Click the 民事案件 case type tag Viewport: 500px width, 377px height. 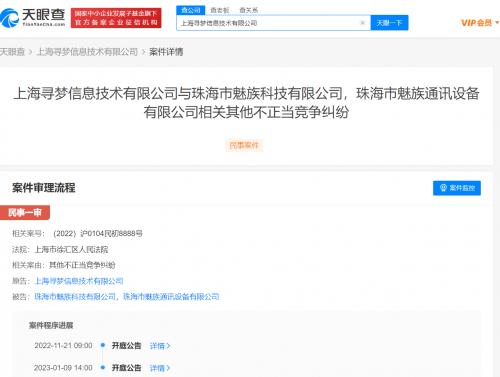click(x=244, y=145)
